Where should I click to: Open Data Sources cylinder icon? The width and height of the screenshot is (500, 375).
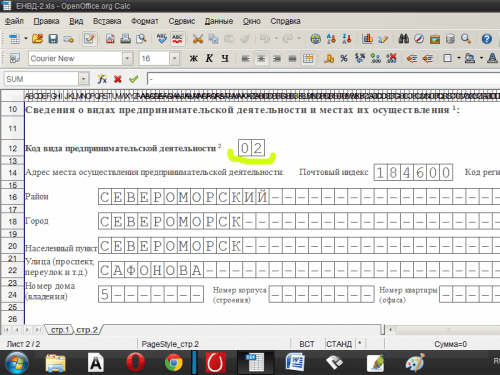pos(450,39)
